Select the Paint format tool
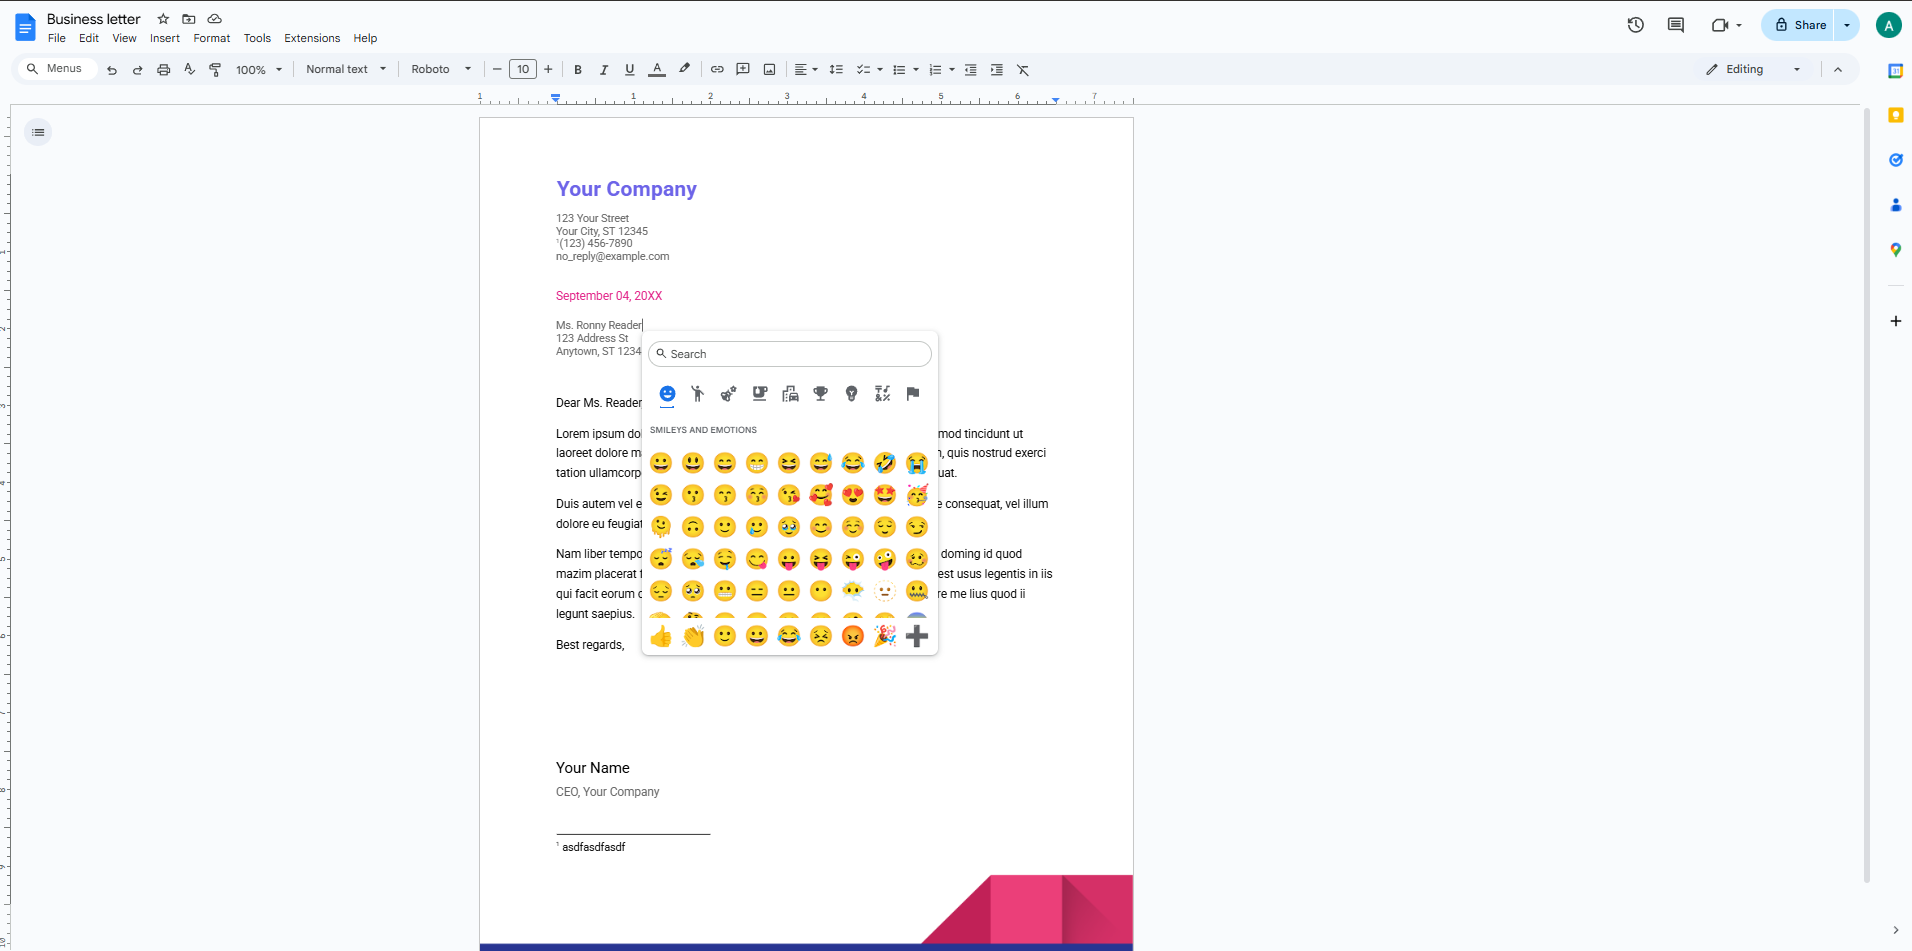The height and width of the screenshot is (951, 1912). pos(215,70)
